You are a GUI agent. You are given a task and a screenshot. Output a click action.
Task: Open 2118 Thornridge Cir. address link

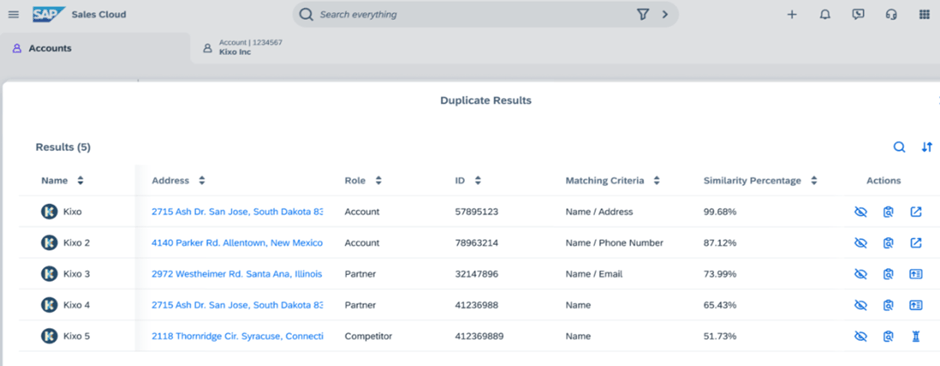point(237,336)
